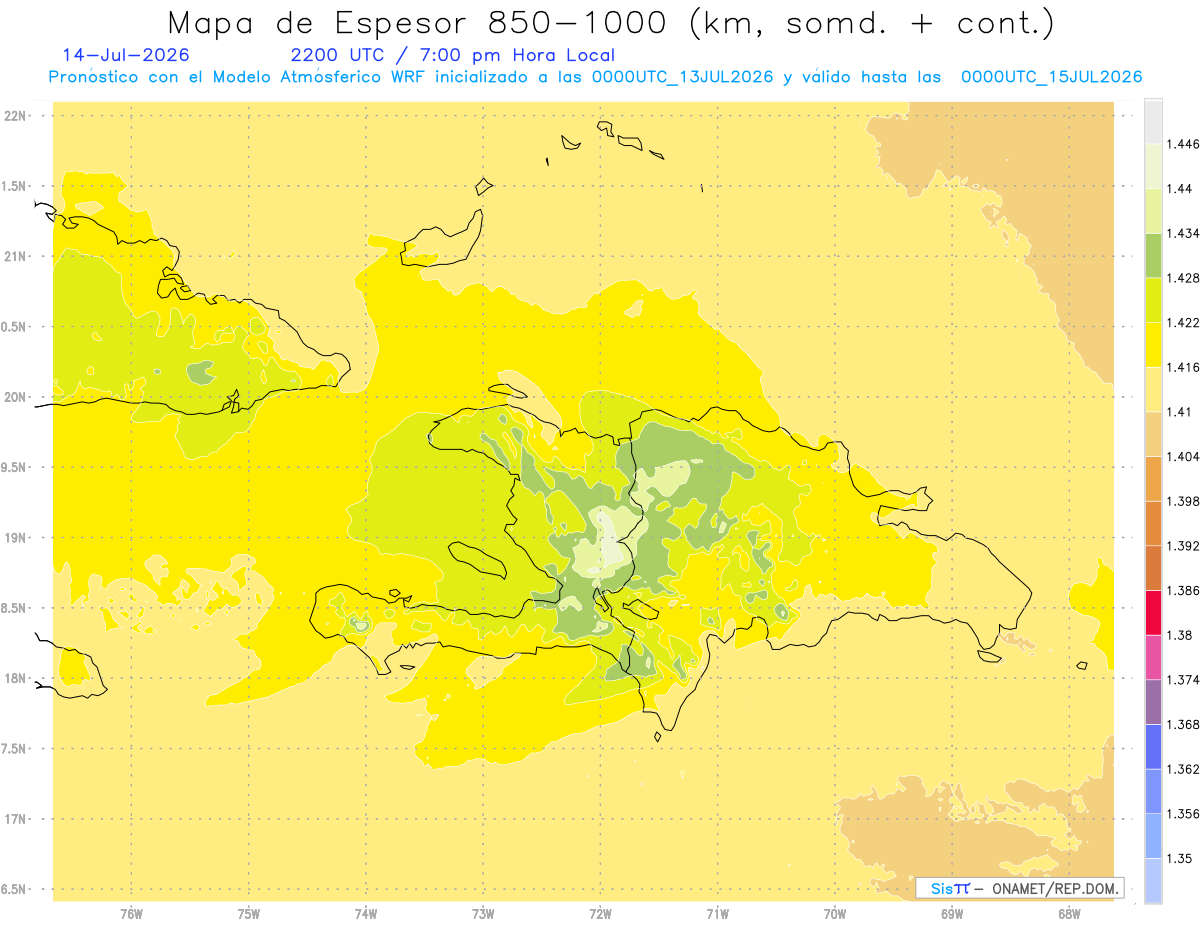Pick the green swatch between 1.428 and 1.434
1200x927 pixels.
(x=1153, y=255)
